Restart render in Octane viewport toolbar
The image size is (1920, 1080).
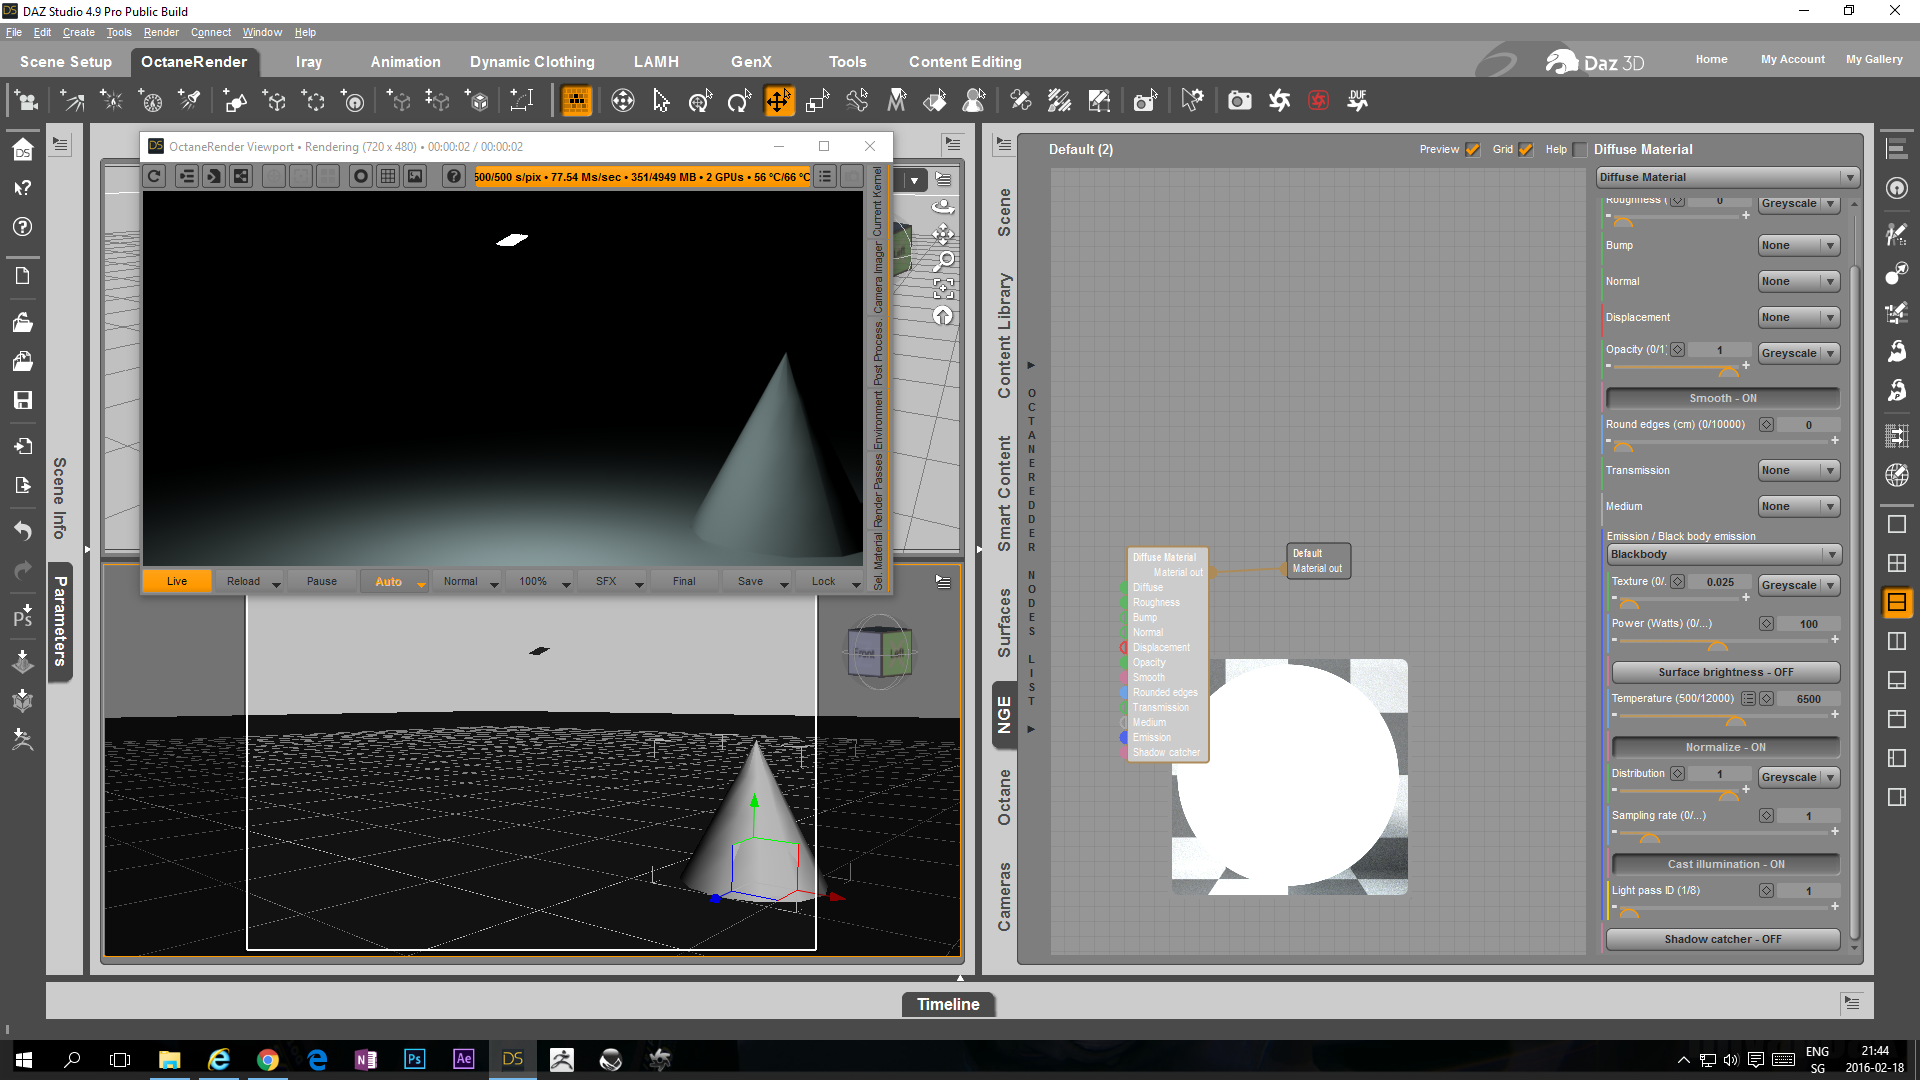point(154,177)
